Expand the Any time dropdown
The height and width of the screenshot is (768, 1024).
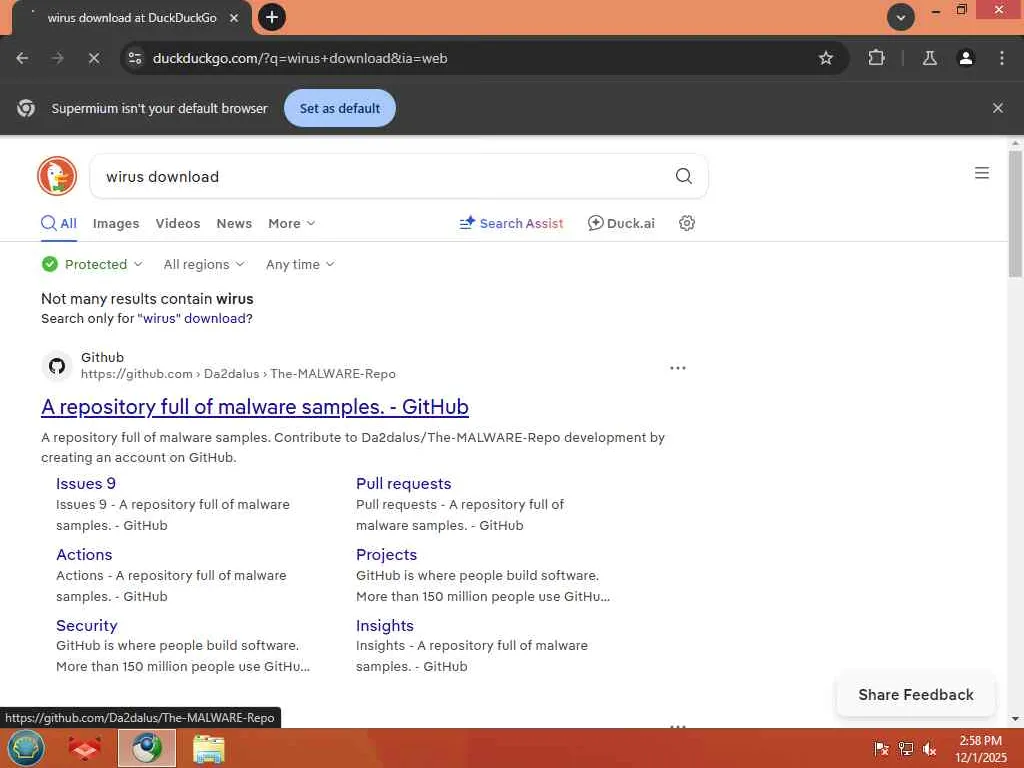(300, 264)
